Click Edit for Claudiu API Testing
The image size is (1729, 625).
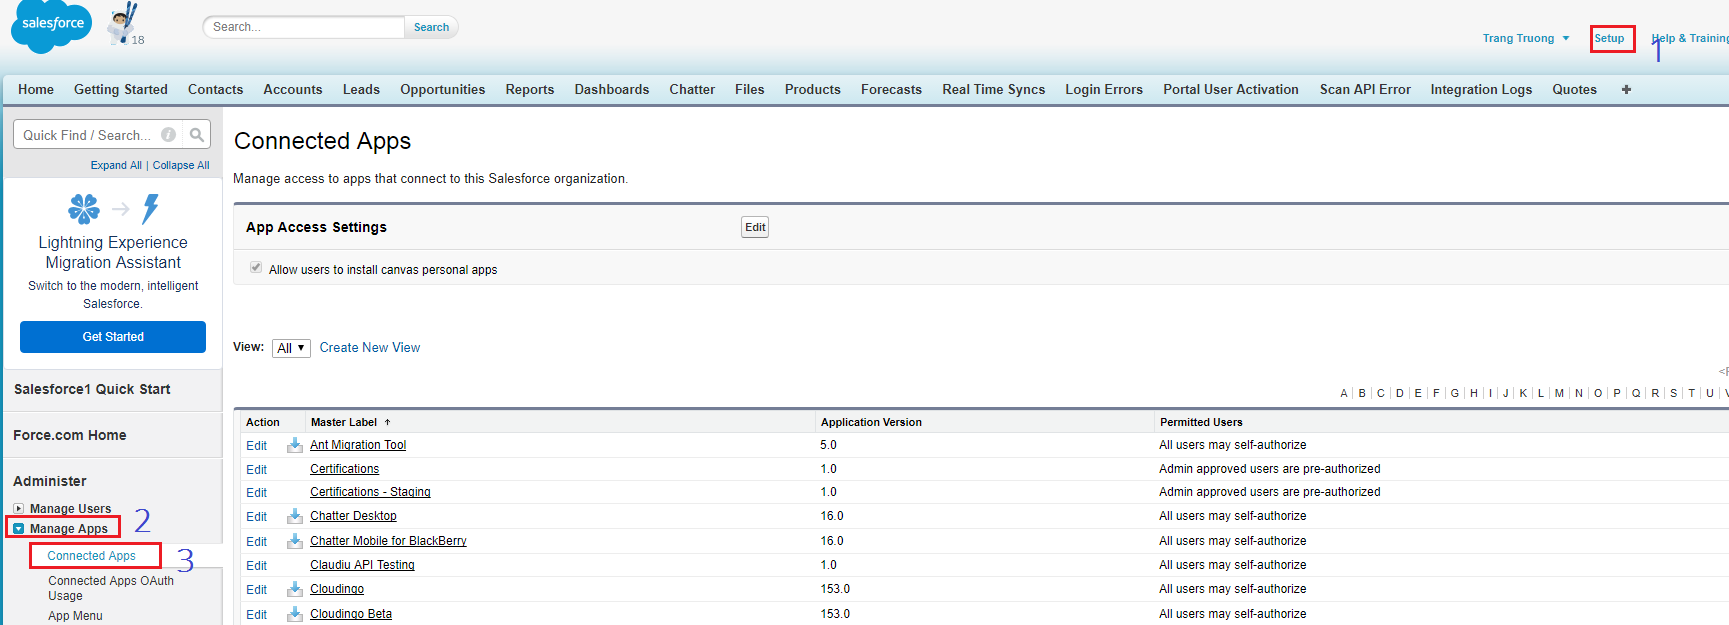(256, 566)
